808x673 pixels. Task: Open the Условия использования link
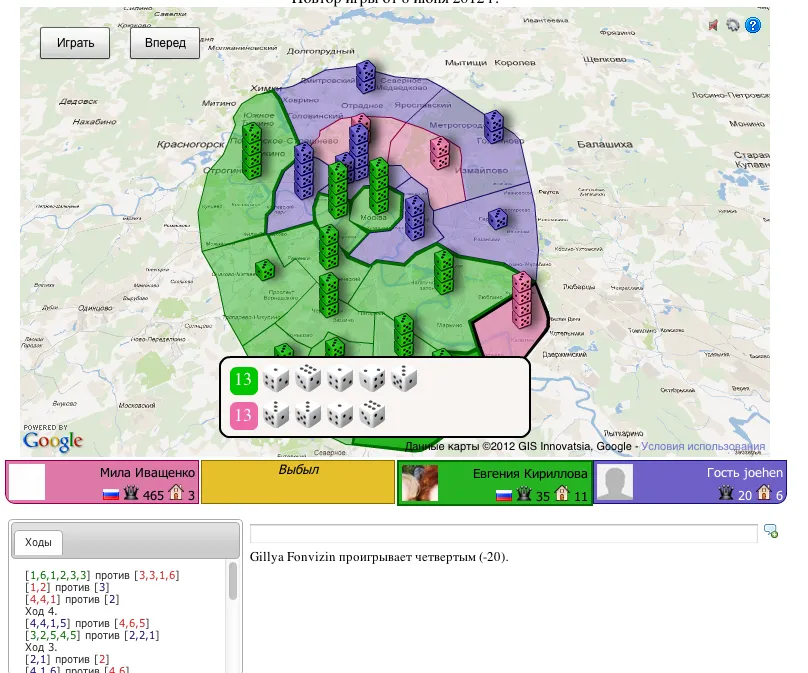point(703,447)
